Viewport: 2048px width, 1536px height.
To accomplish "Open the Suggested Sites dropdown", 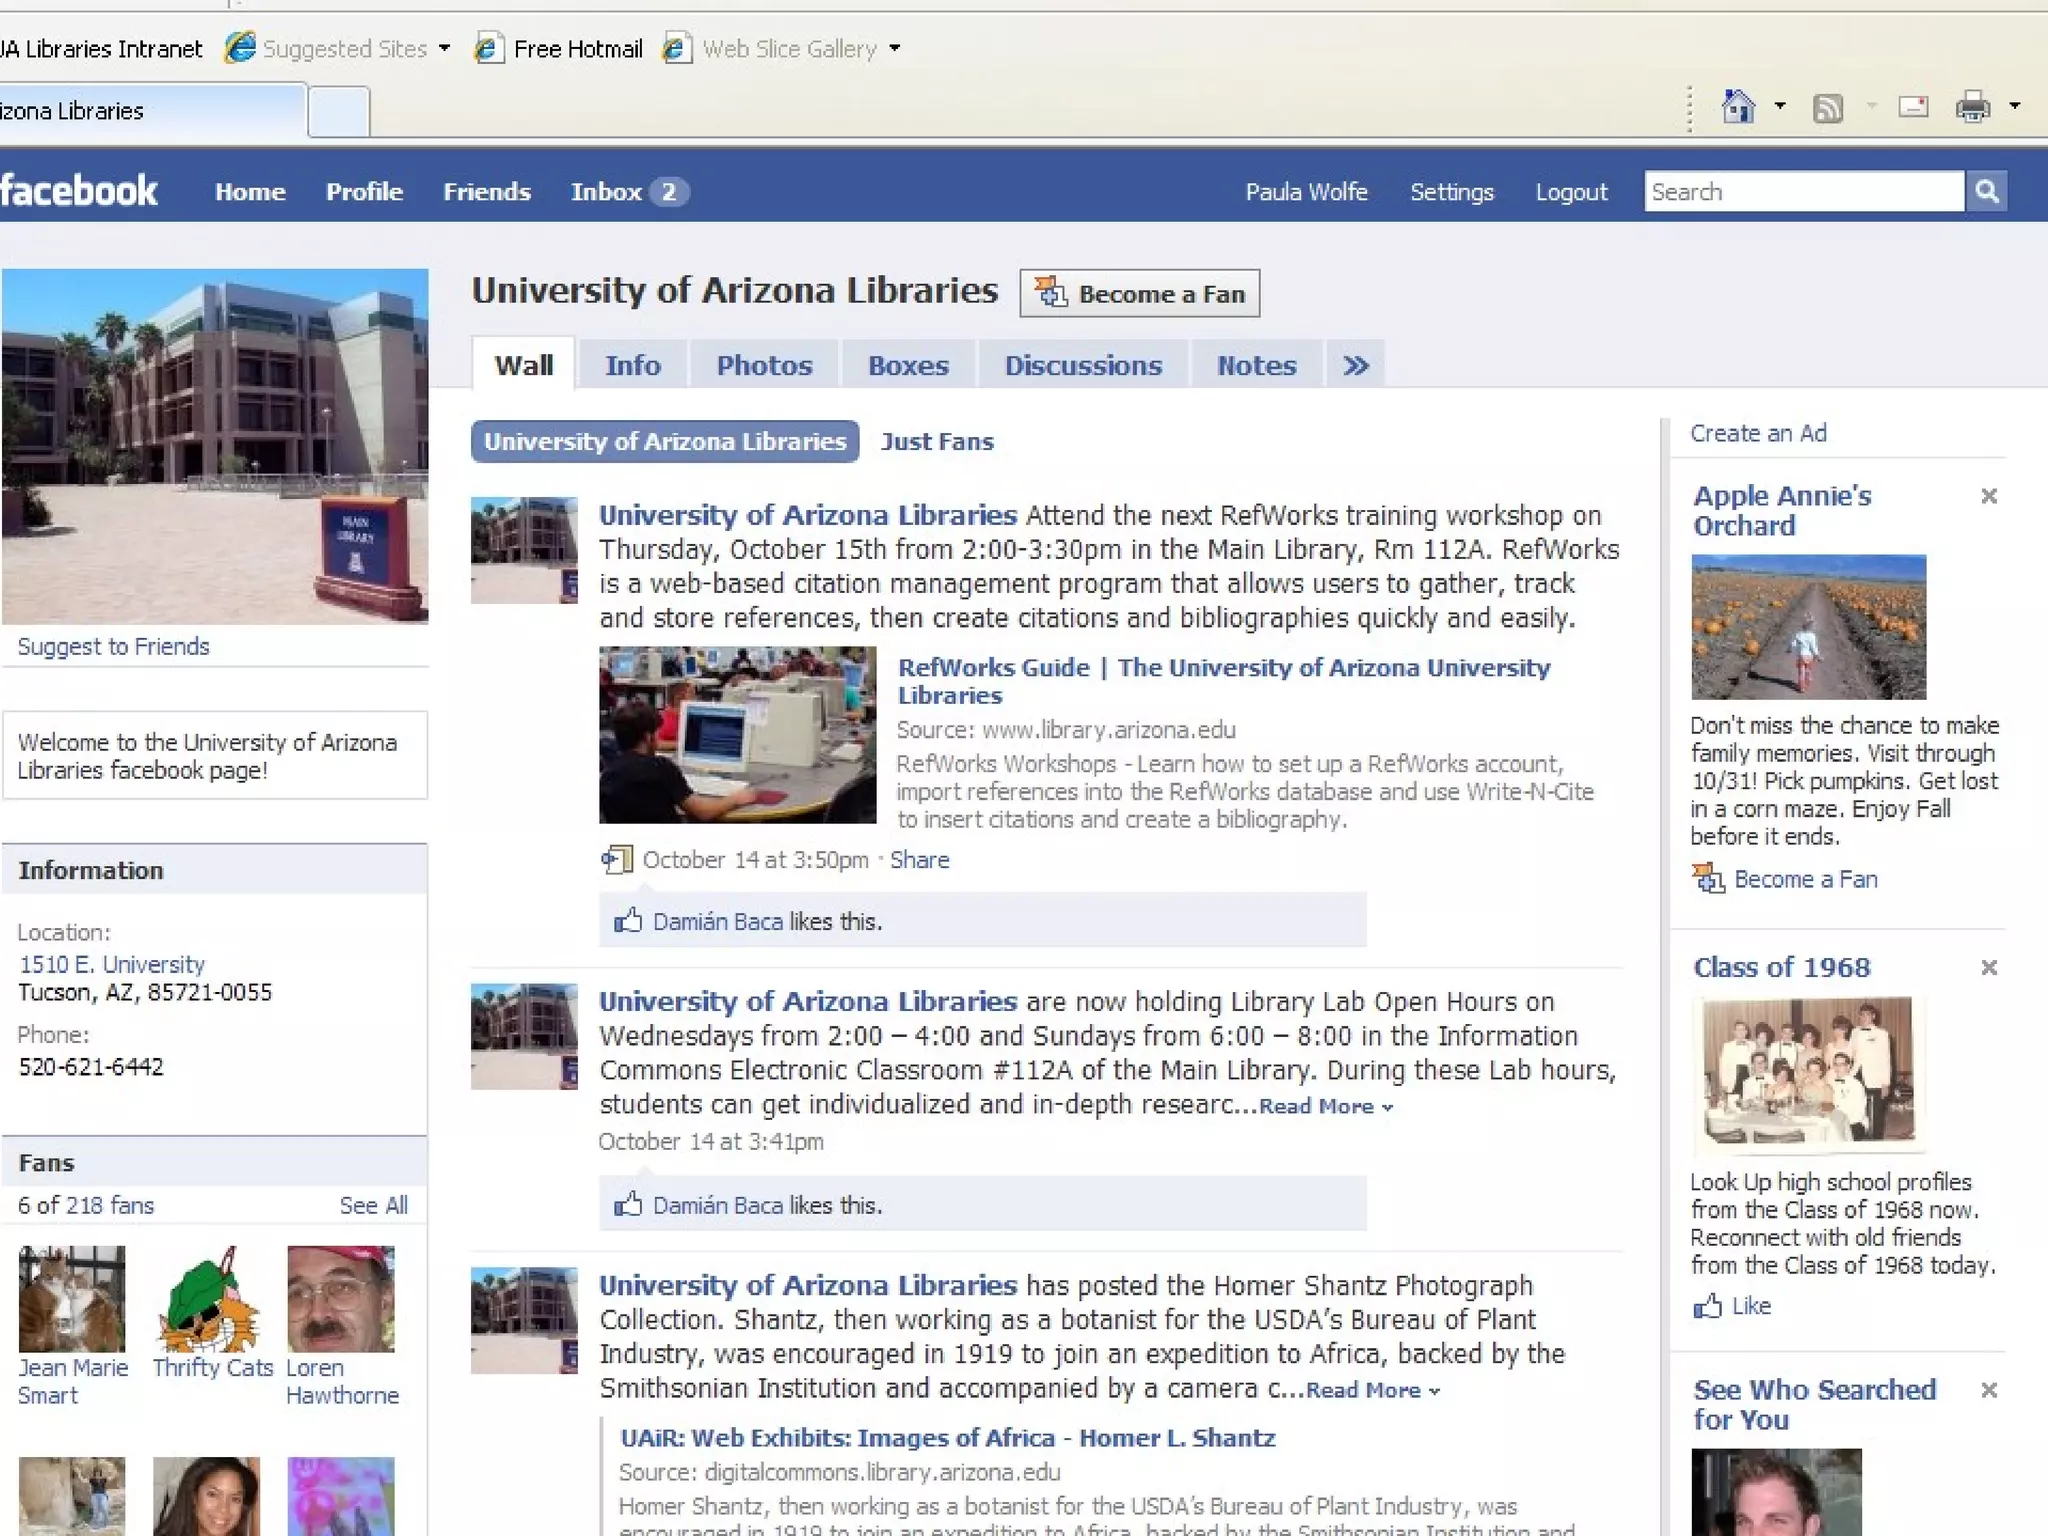I will [x=444, y=48].
